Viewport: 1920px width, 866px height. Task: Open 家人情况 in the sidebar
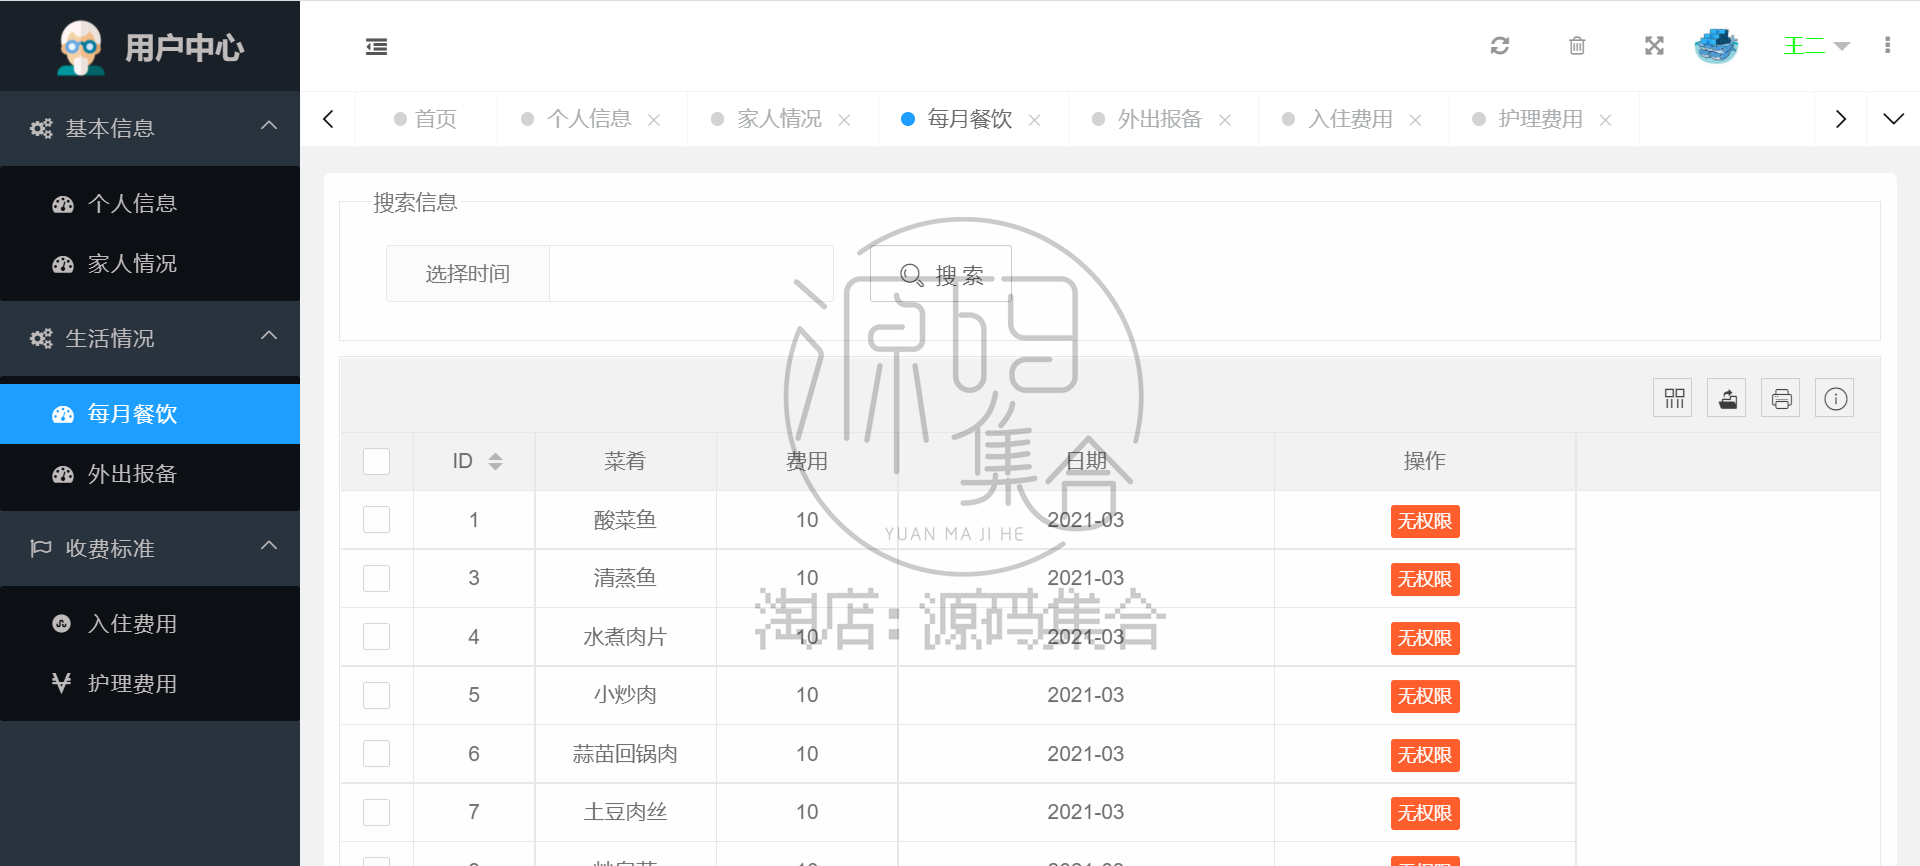[x=150, y=264]
